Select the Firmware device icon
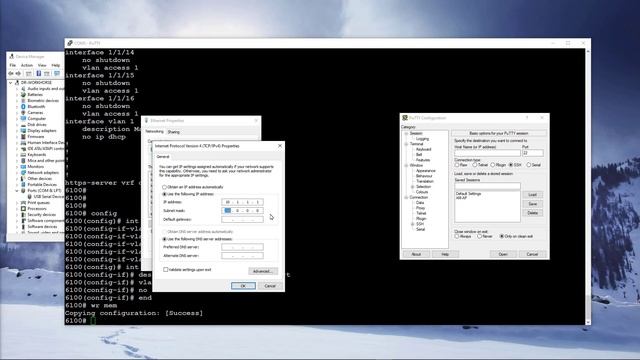 coord(23,137)
